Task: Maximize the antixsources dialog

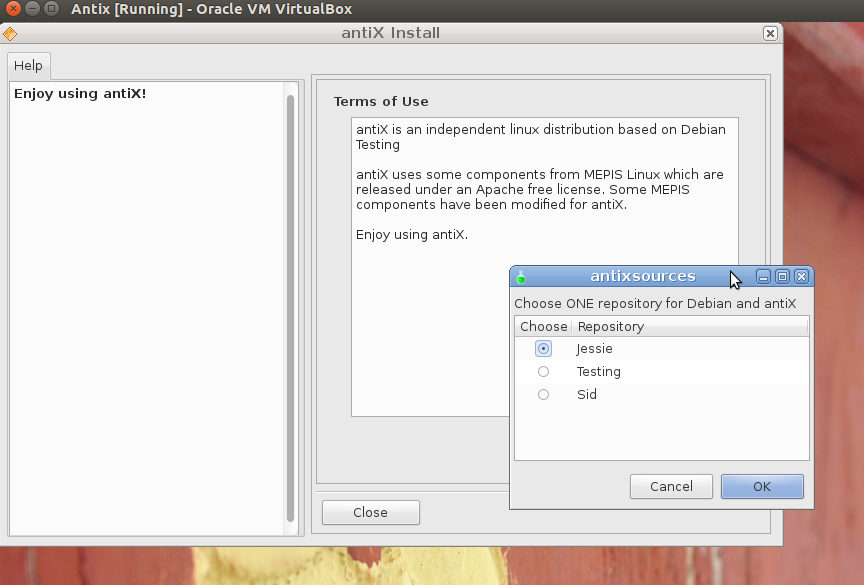Action: [x=782, y=277]
